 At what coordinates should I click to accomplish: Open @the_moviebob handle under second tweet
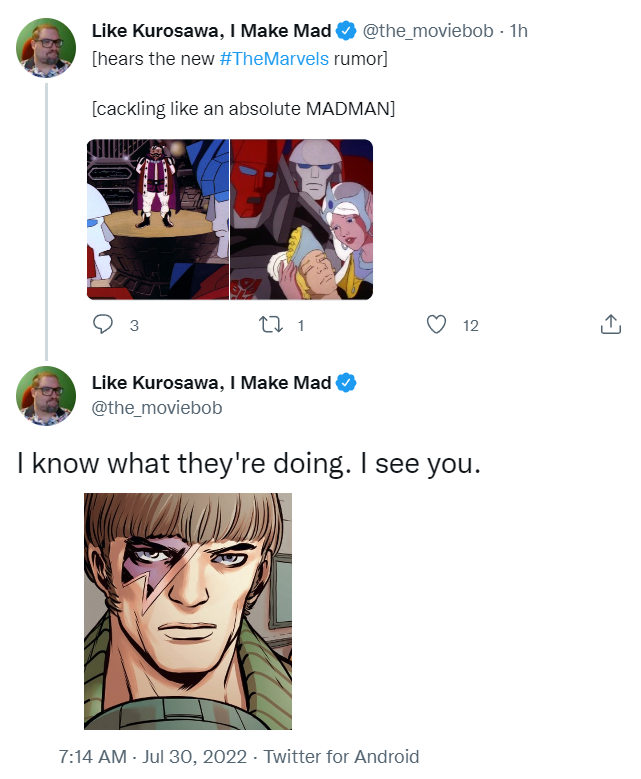(157, 408)
